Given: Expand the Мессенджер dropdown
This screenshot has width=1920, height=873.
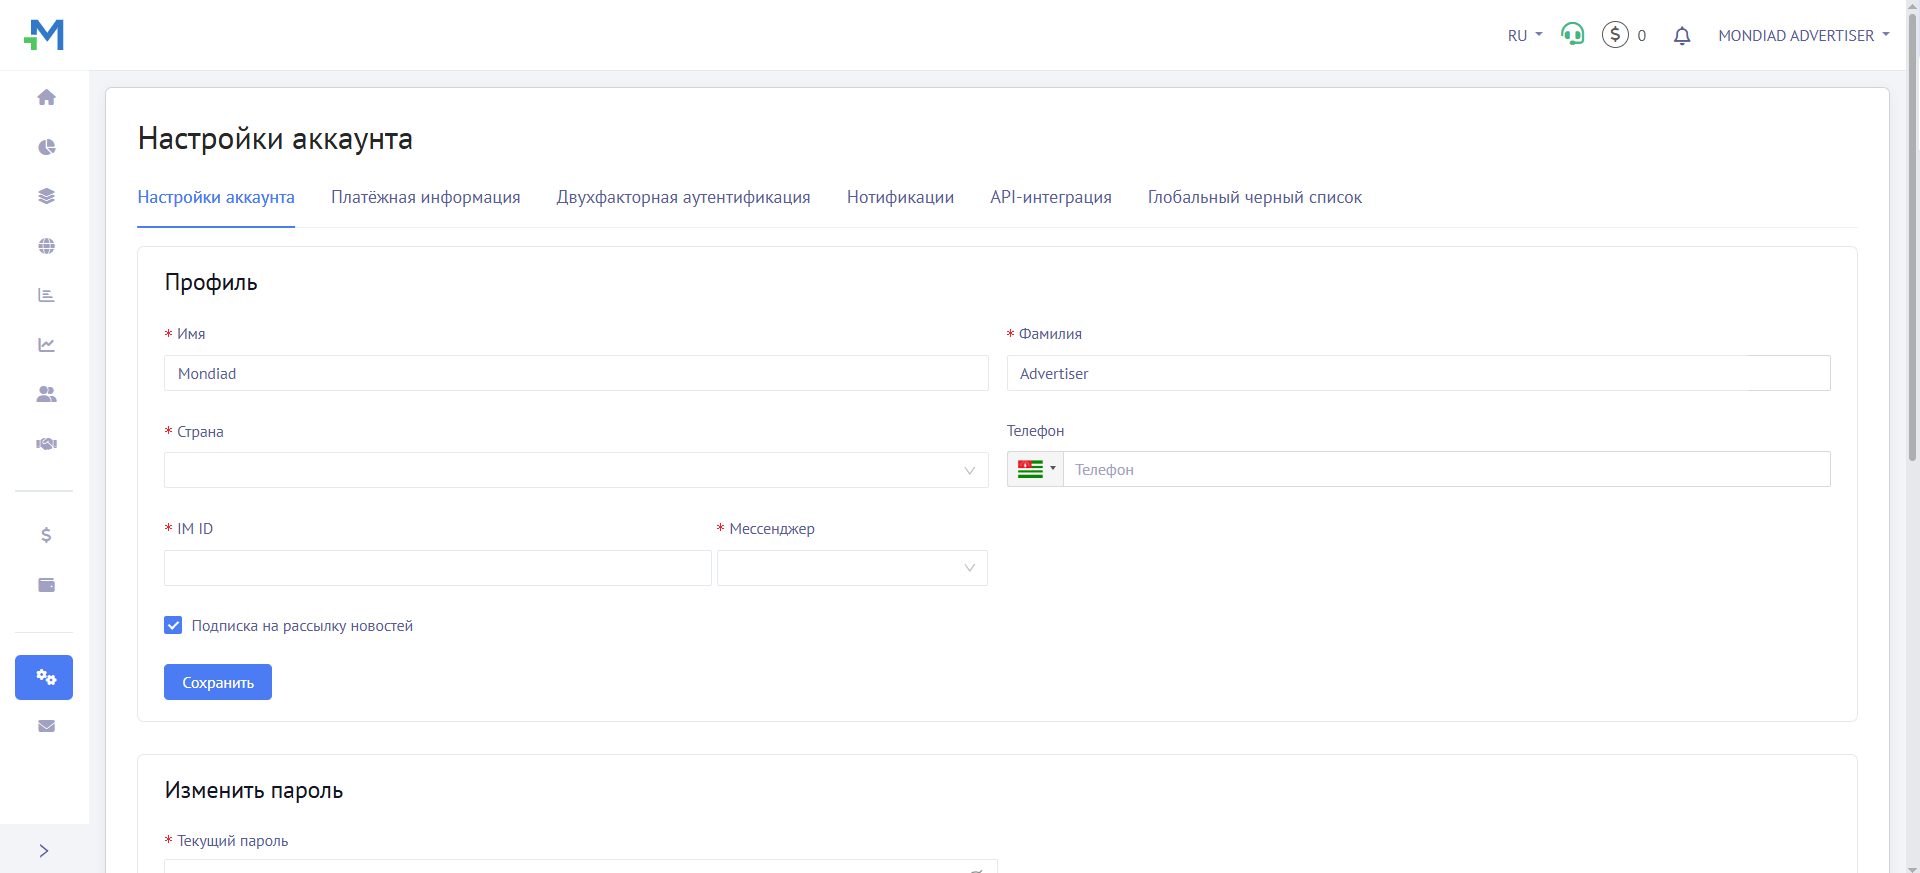Looking at the screenshot, I should [x=852, y=568].
